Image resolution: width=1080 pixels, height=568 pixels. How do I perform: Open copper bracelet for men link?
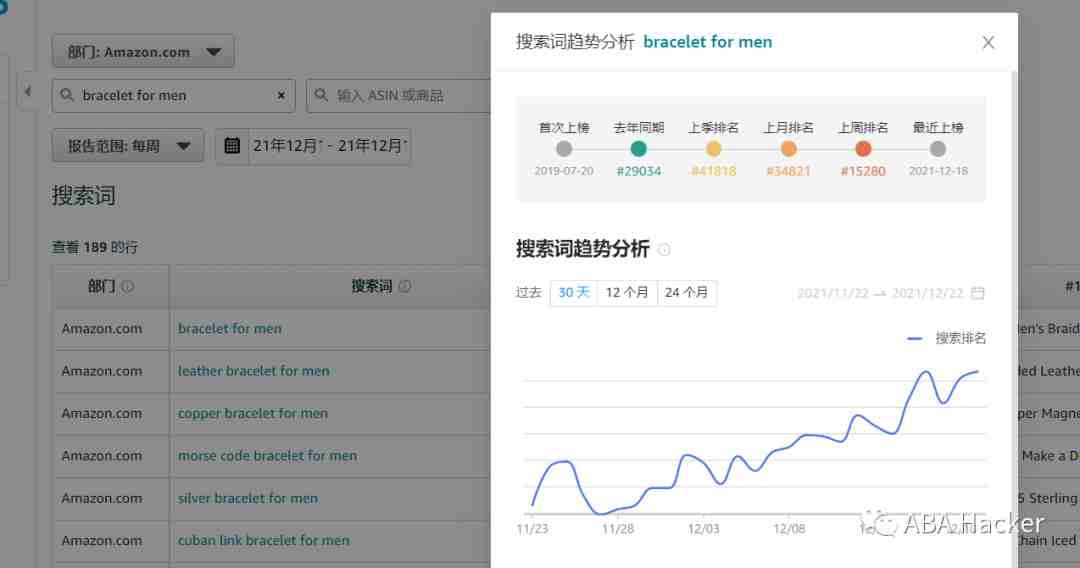253,414
